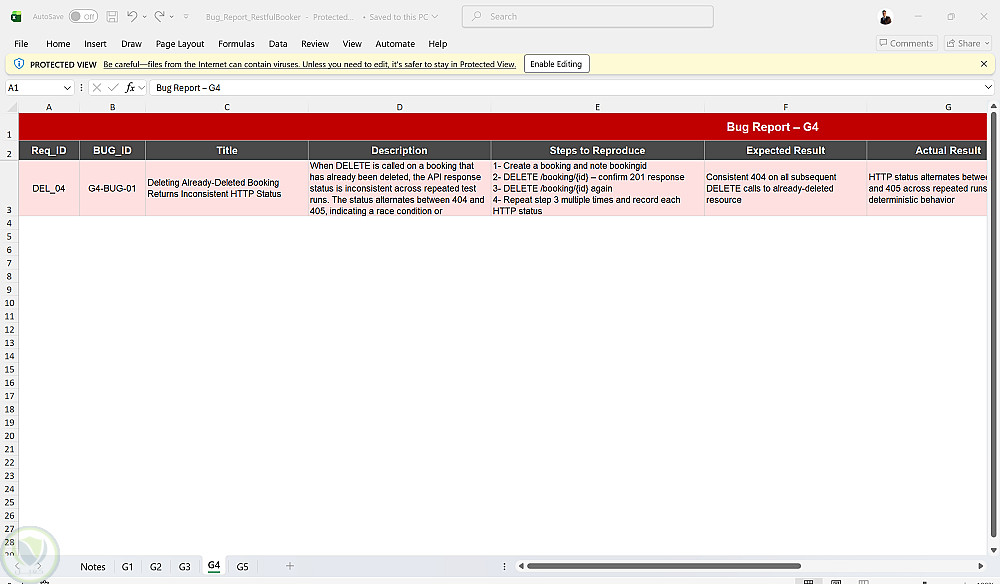This screenshot has height=584, width=1000.
Task: Click the vertical scrollbar thumb
Action: tap(993, 325)
